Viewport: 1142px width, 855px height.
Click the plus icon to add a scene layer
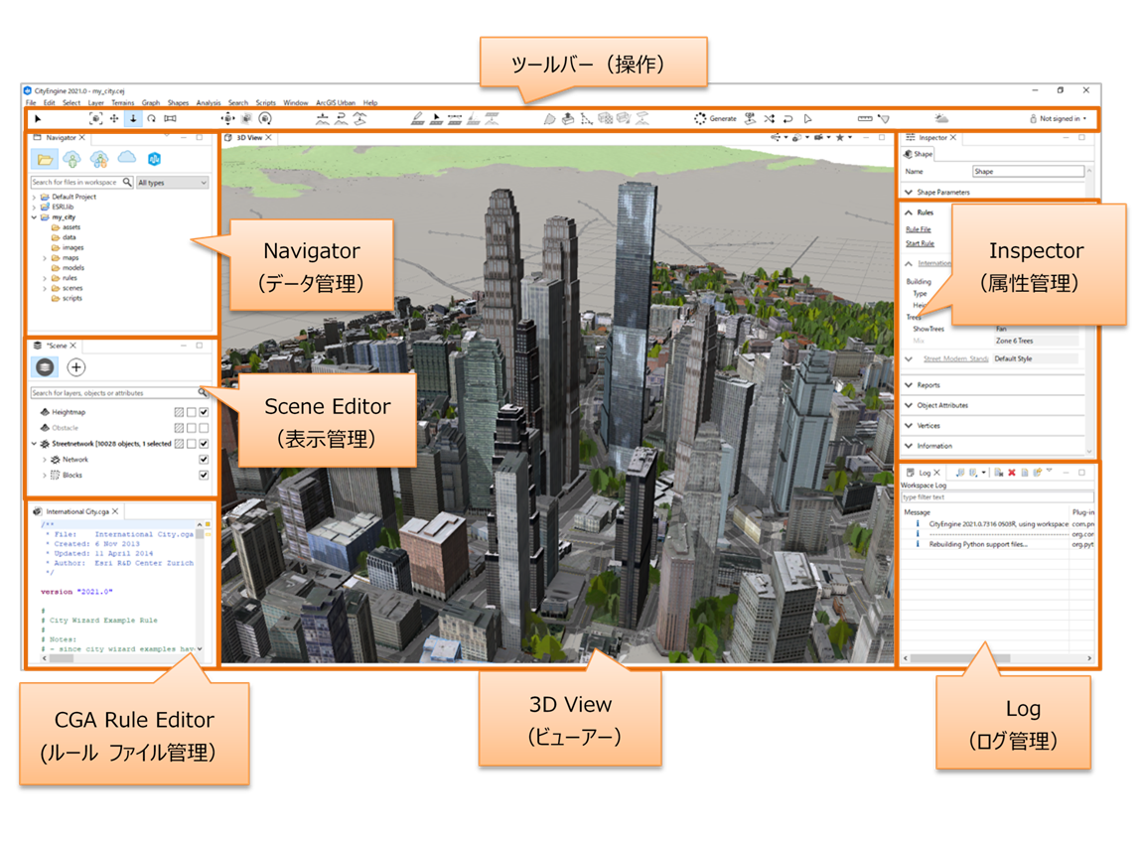[x=76, y=367]
